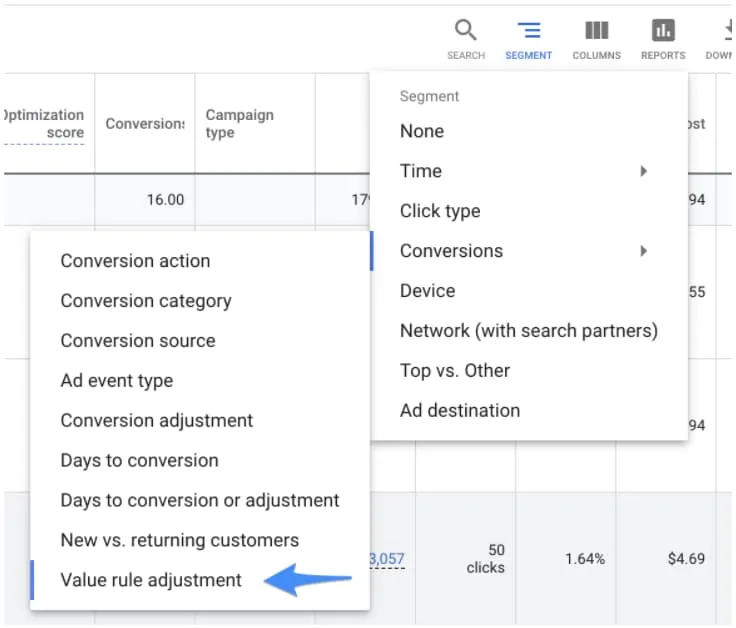Choose New vs. returning customers
736x628 pixels.
pyautogui.click(x=180, y=541)
